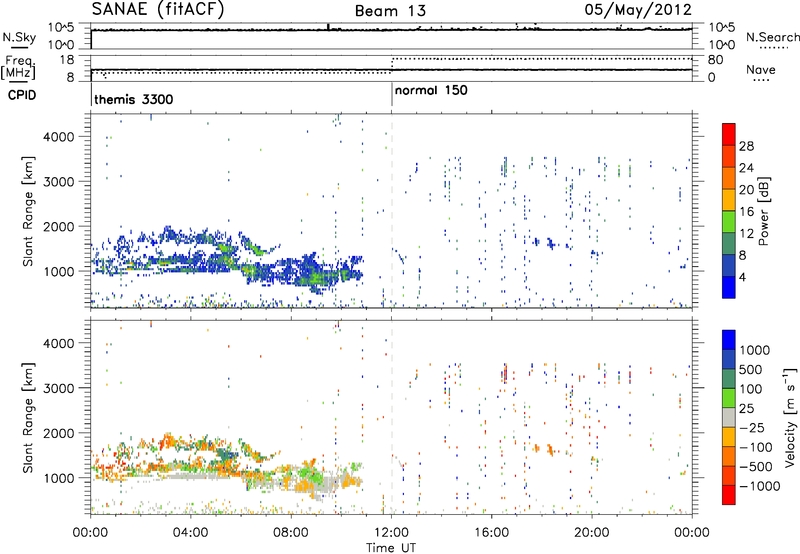The height and width of the screenshot is (554, 800).
Task: Click the 'normal 150' CPID annotation
Action: click(x=431, y=90)
